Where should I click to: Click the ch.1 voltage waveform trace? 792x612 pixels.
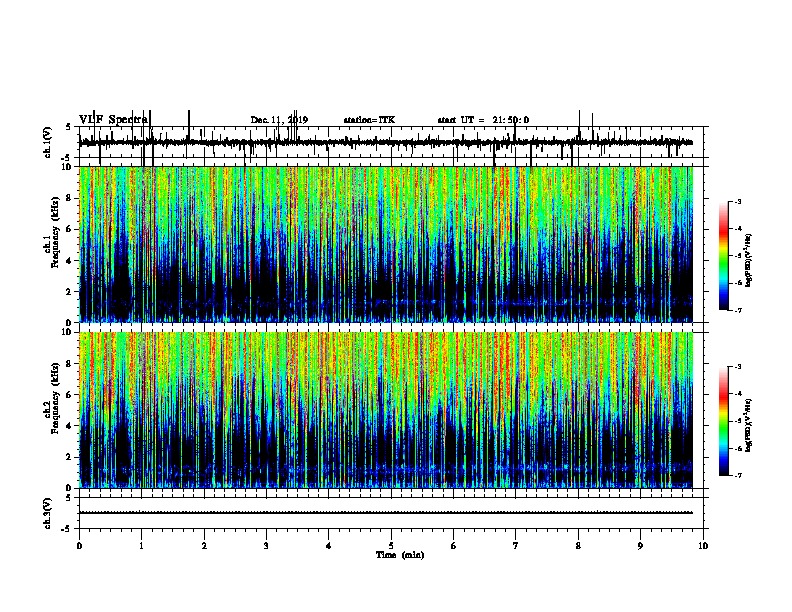click(386, 142)
